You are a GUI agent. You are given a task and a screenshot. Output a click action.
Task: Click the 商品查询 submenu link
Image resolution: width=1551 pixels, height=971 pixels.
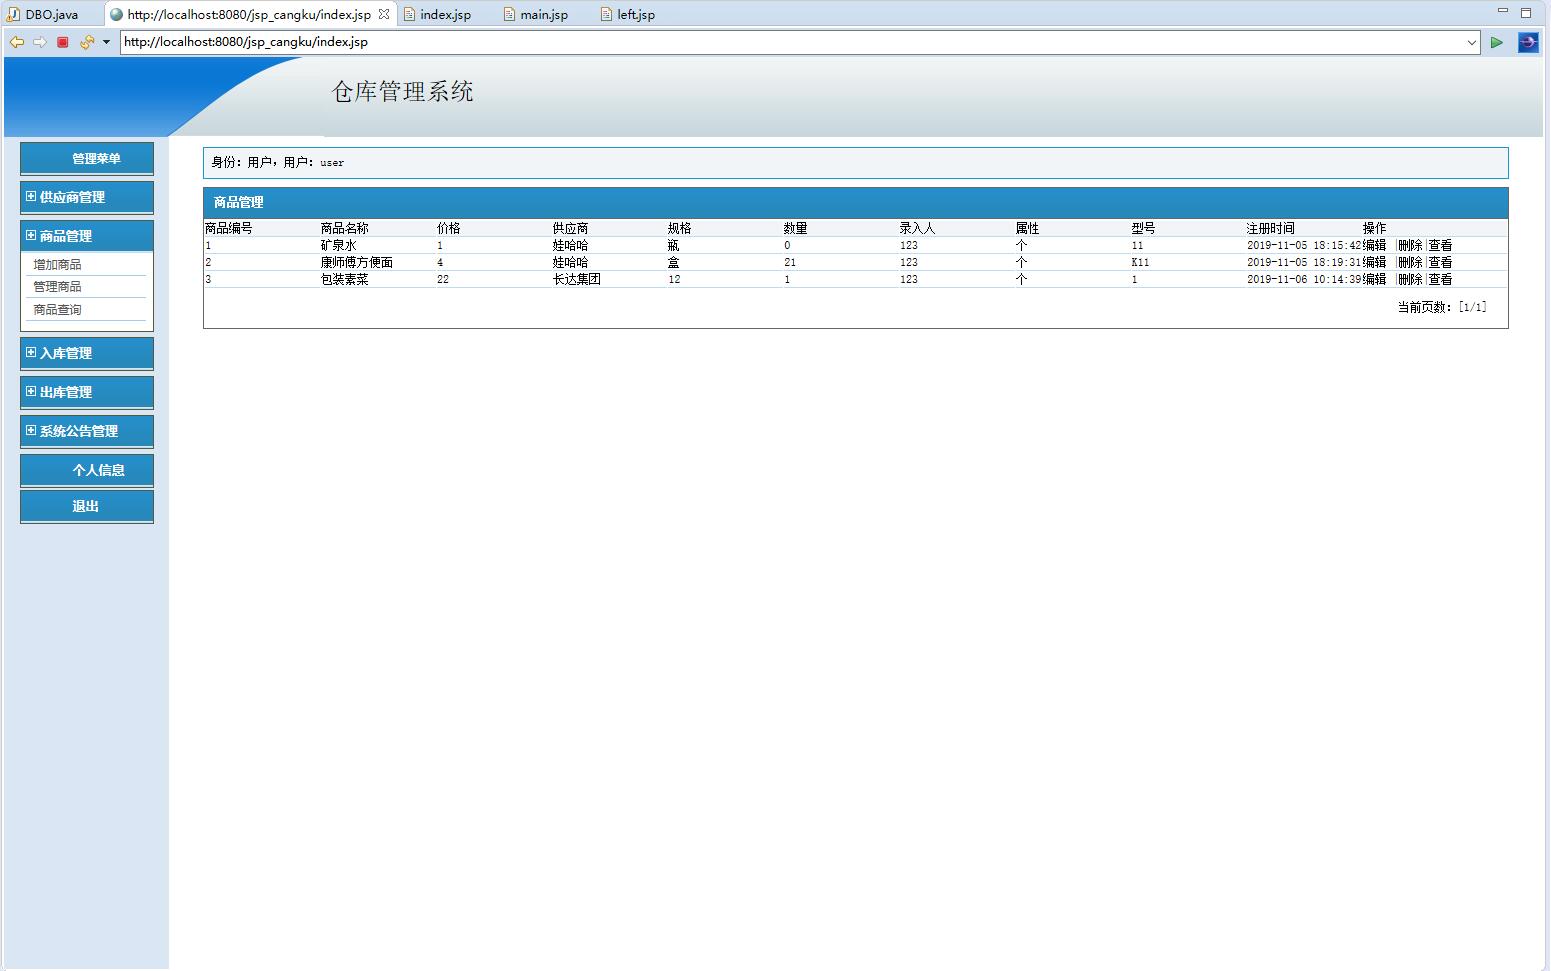click(57, 310)
